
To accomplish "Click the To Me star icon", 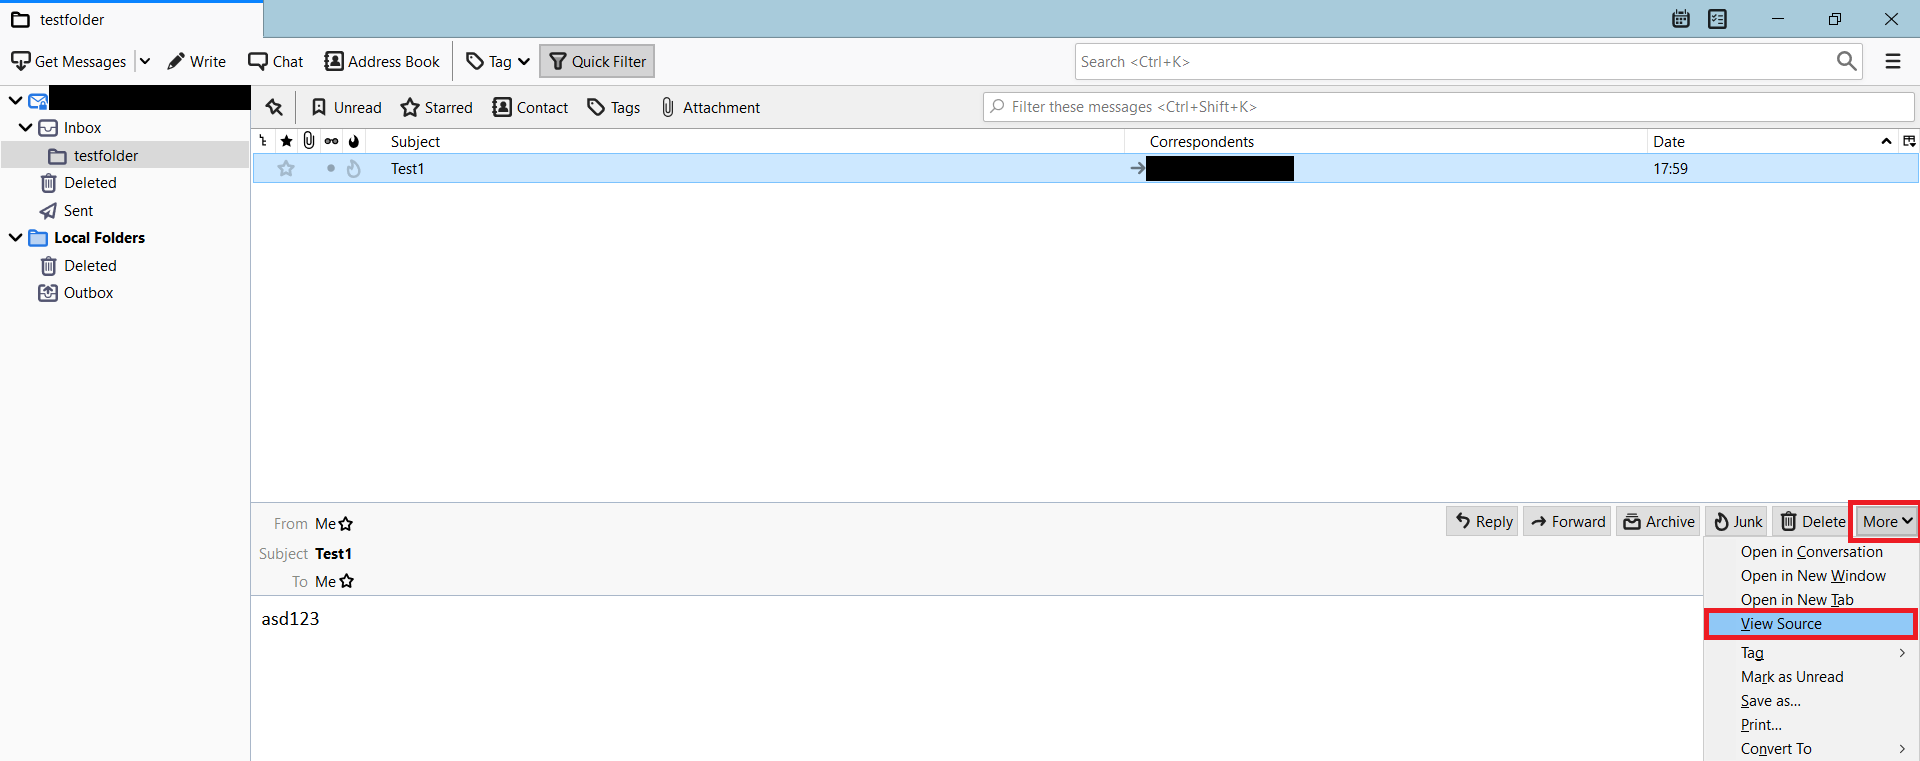I will point(347,581).
